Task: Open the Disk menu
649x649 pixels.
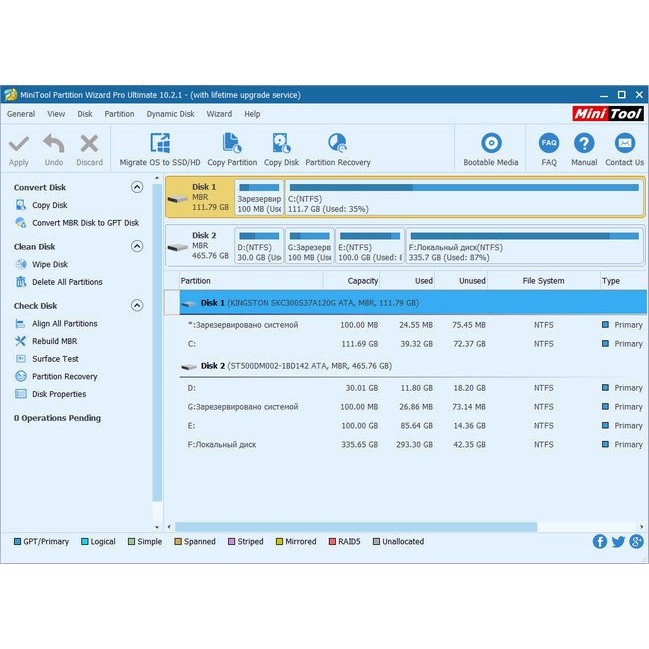Action: tap(85, 114)
